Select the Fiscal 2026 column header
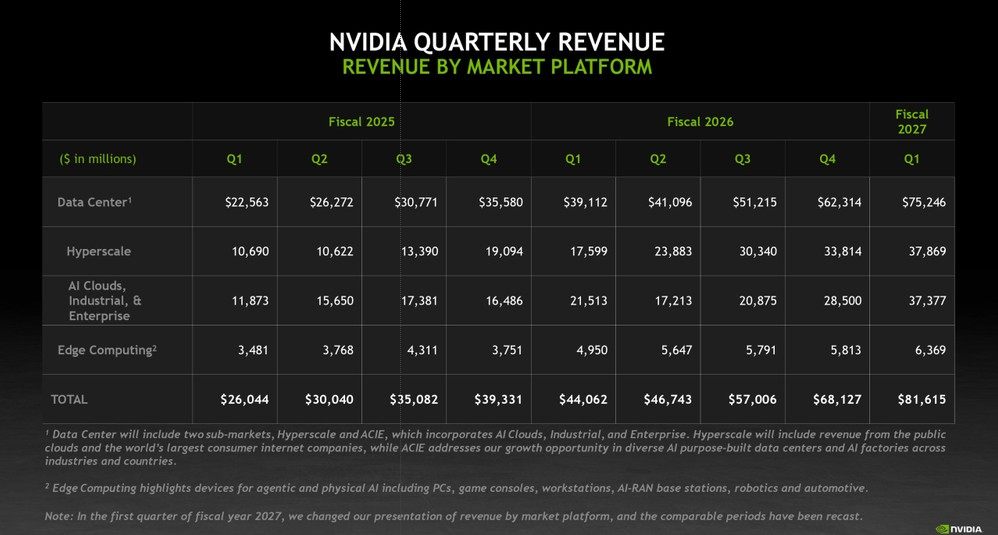998x535 pixels. (700, 122)
